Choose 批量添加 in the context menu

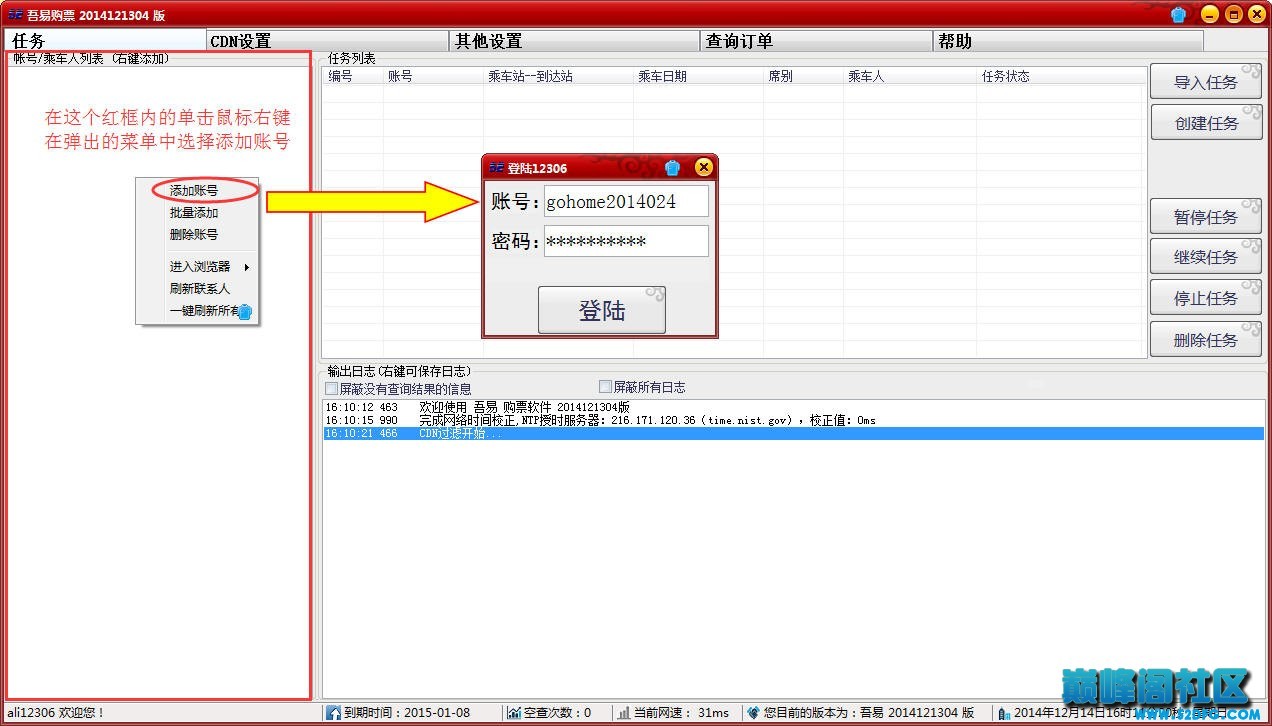(x=194, y=213)
